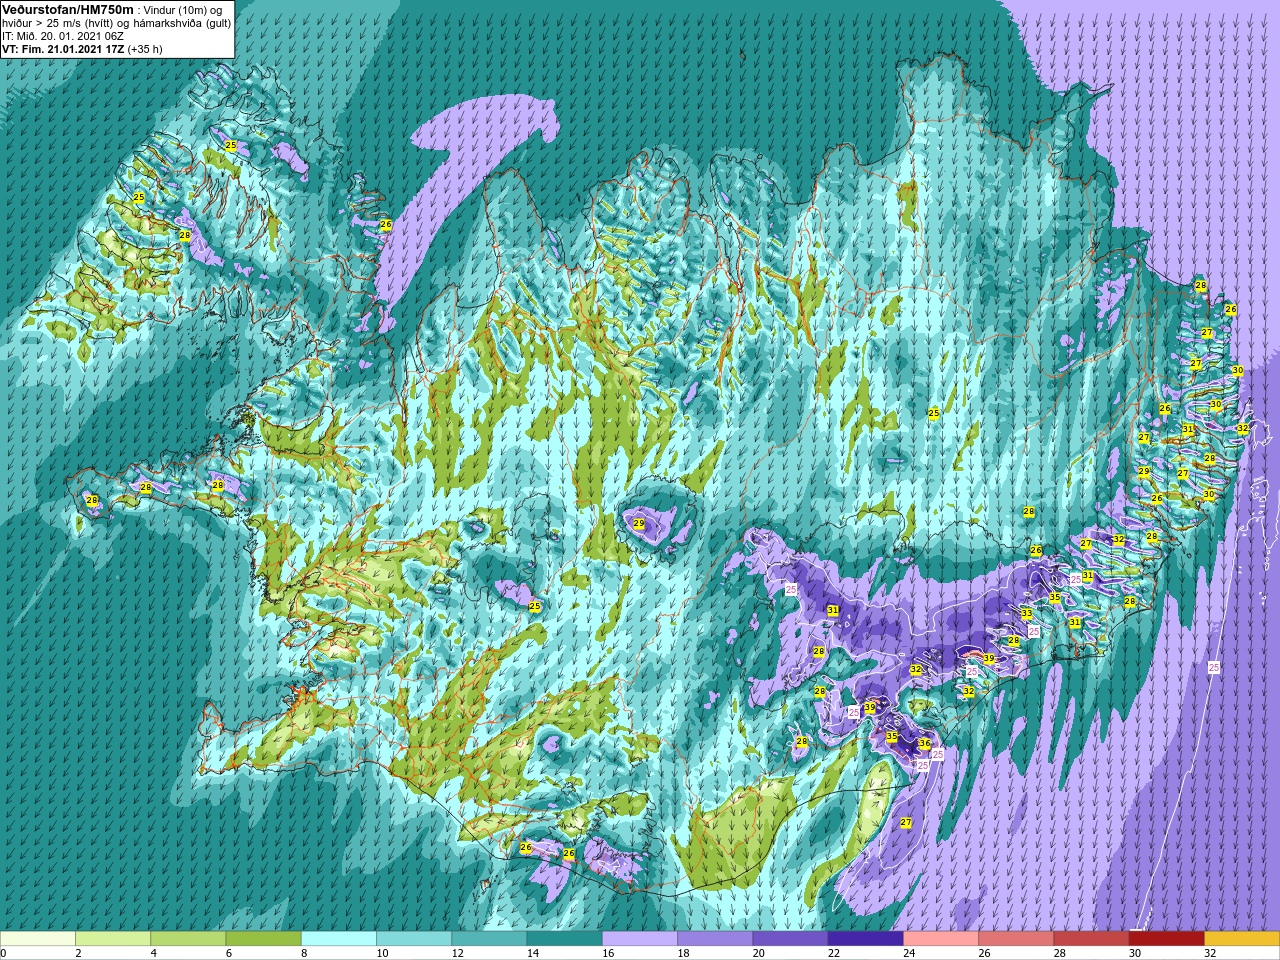Click the "20" tick label on the scale
This screenshot has width=1280, height=960.
759,953
